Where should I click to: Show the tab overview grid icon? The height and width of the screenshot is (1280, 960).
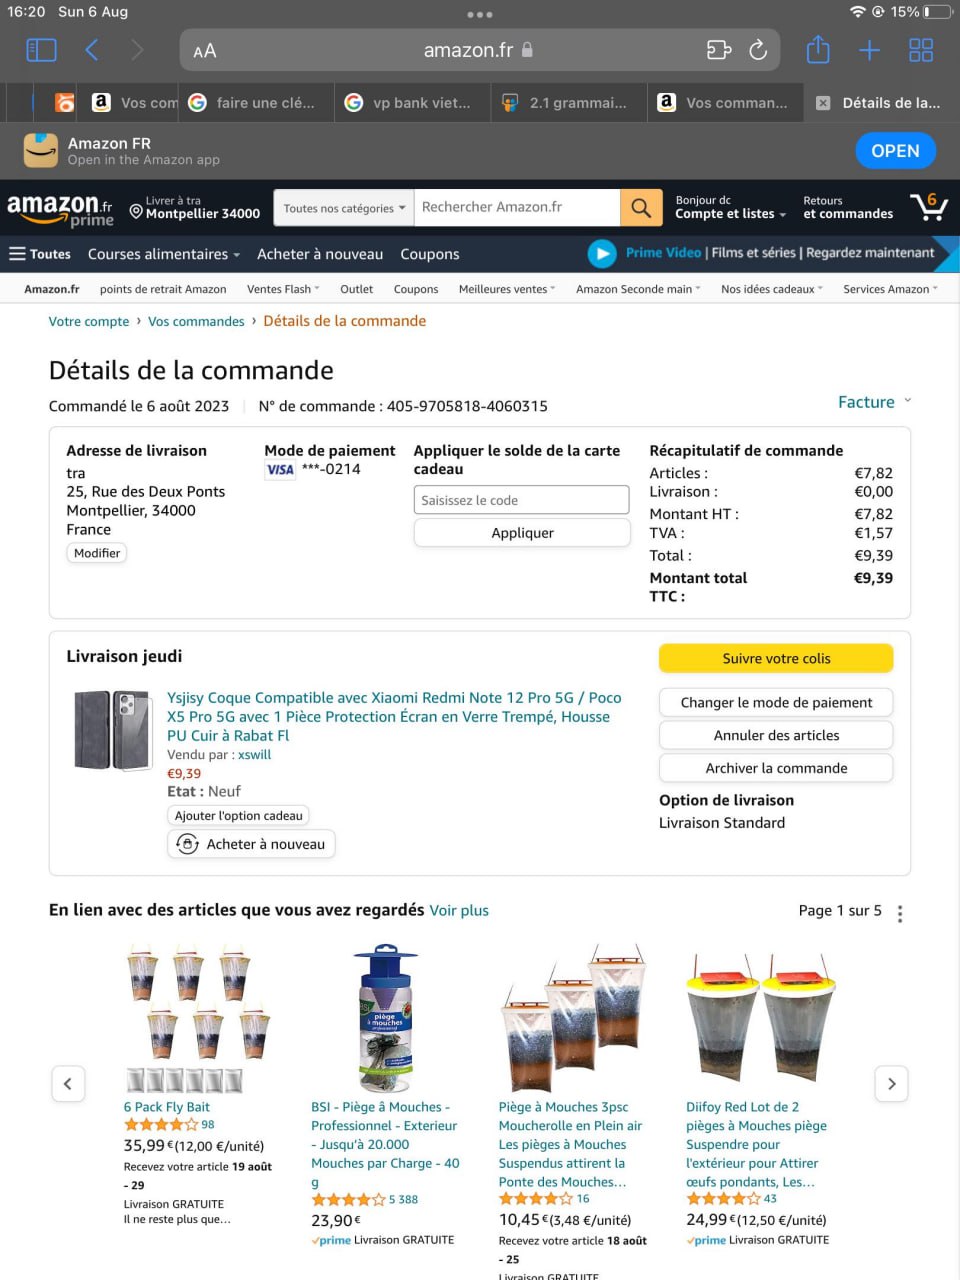click(921, 50)
